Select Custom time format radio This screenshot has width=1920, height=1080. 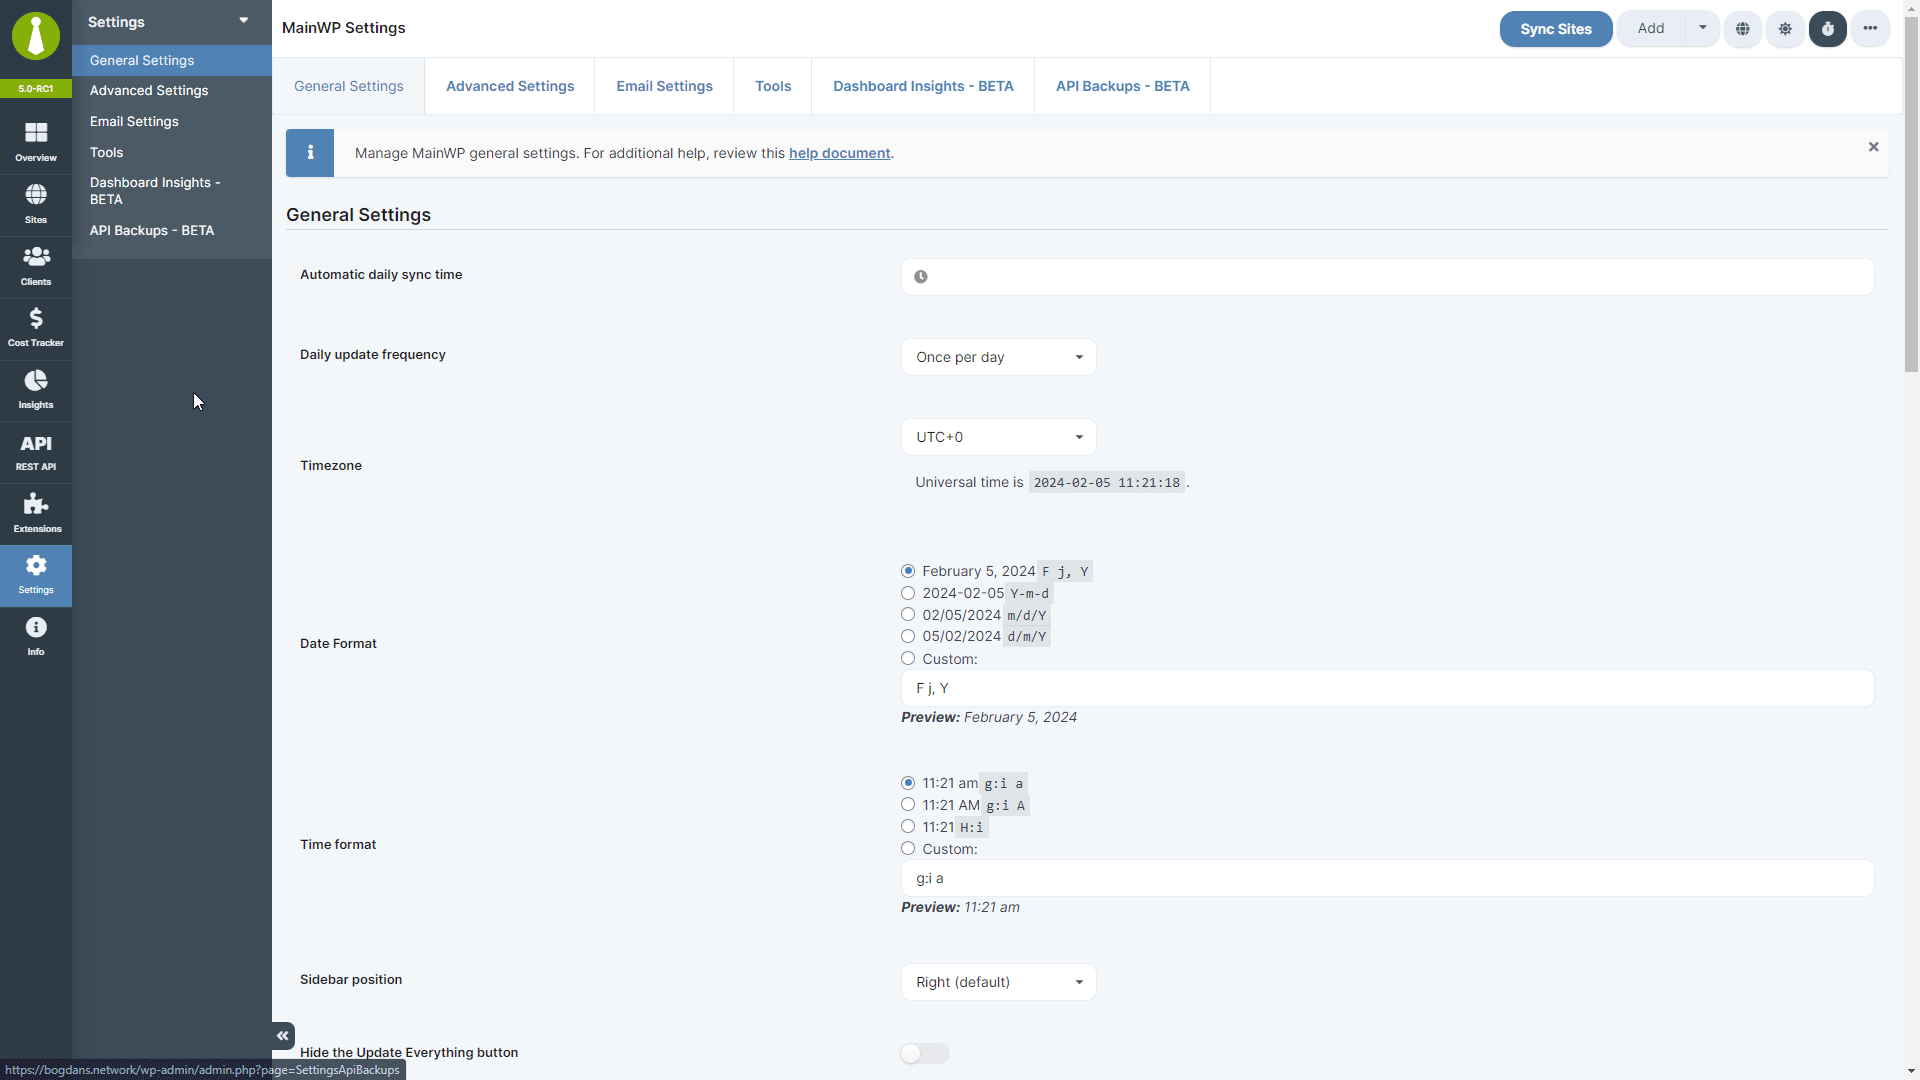click(x=908, y=848)
